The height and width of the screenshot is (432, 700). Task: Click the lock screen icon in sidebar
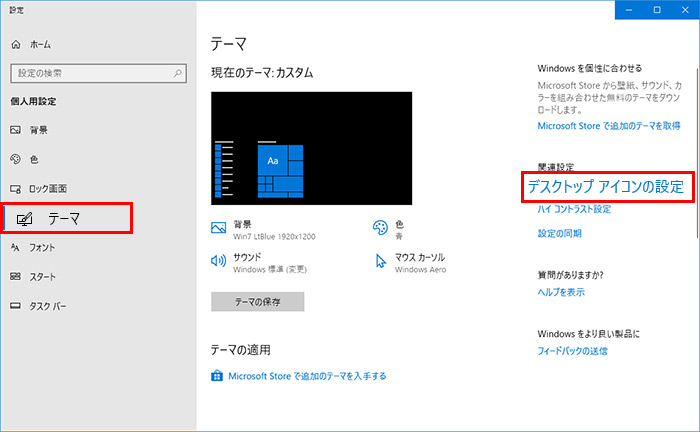click(16, 189)
